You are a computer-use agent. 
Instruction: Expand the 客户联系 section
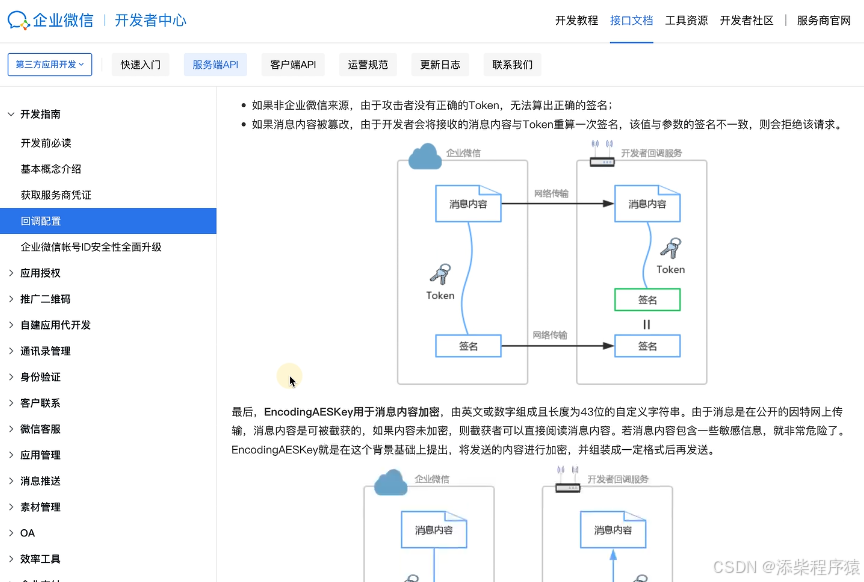11,403
